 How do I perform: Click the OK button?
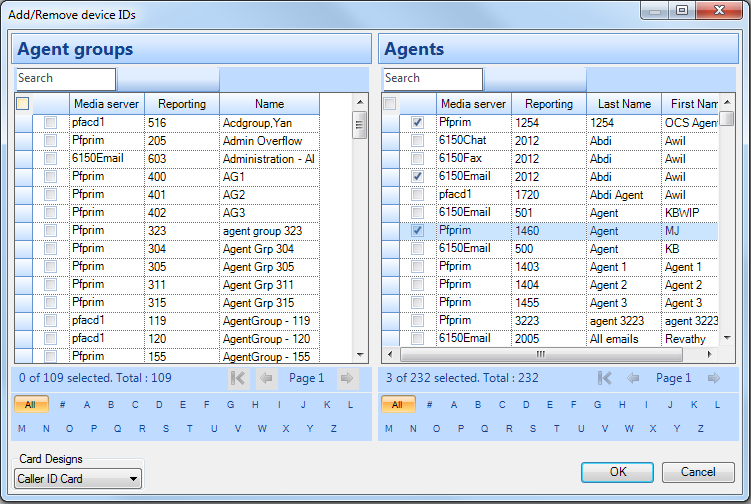[x=617, y=472]
